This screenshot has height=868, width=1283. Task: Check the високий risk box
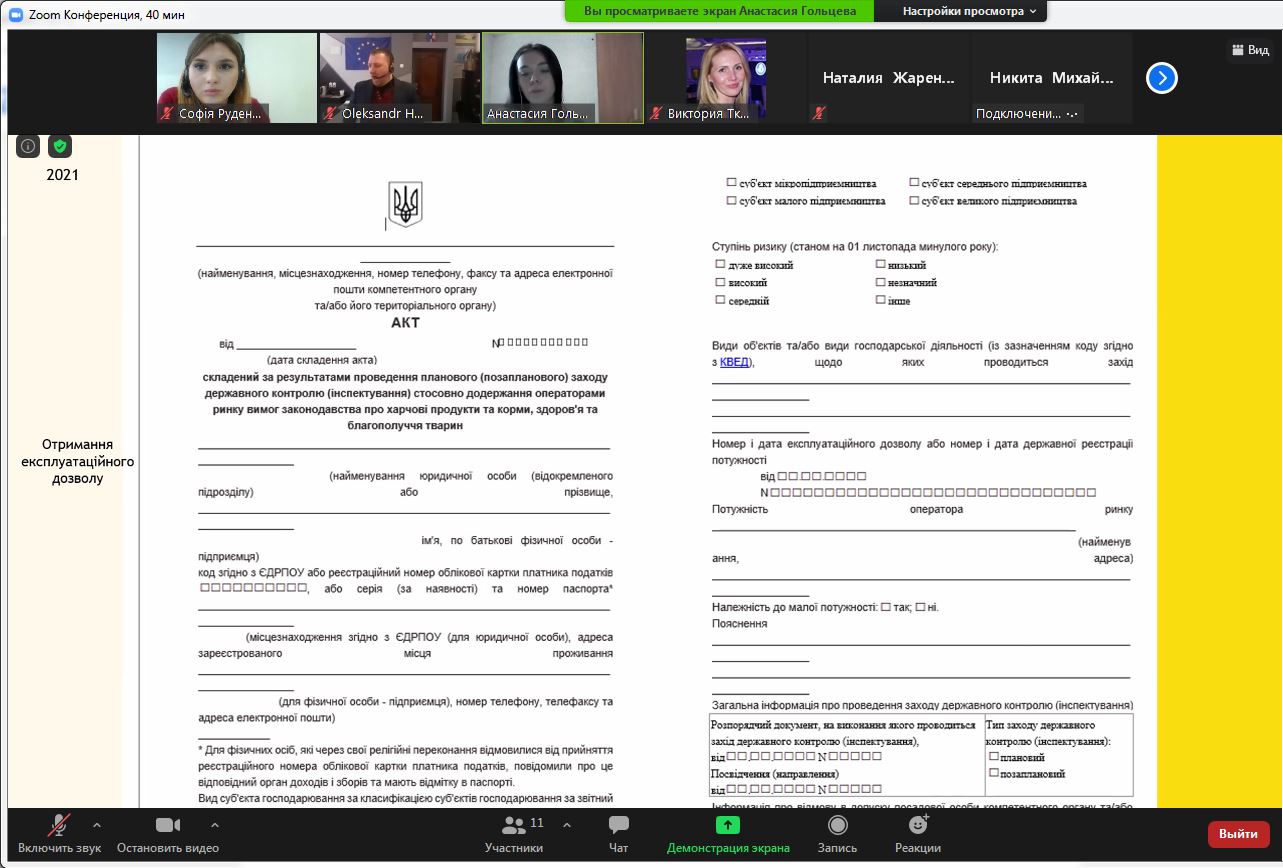720,282
